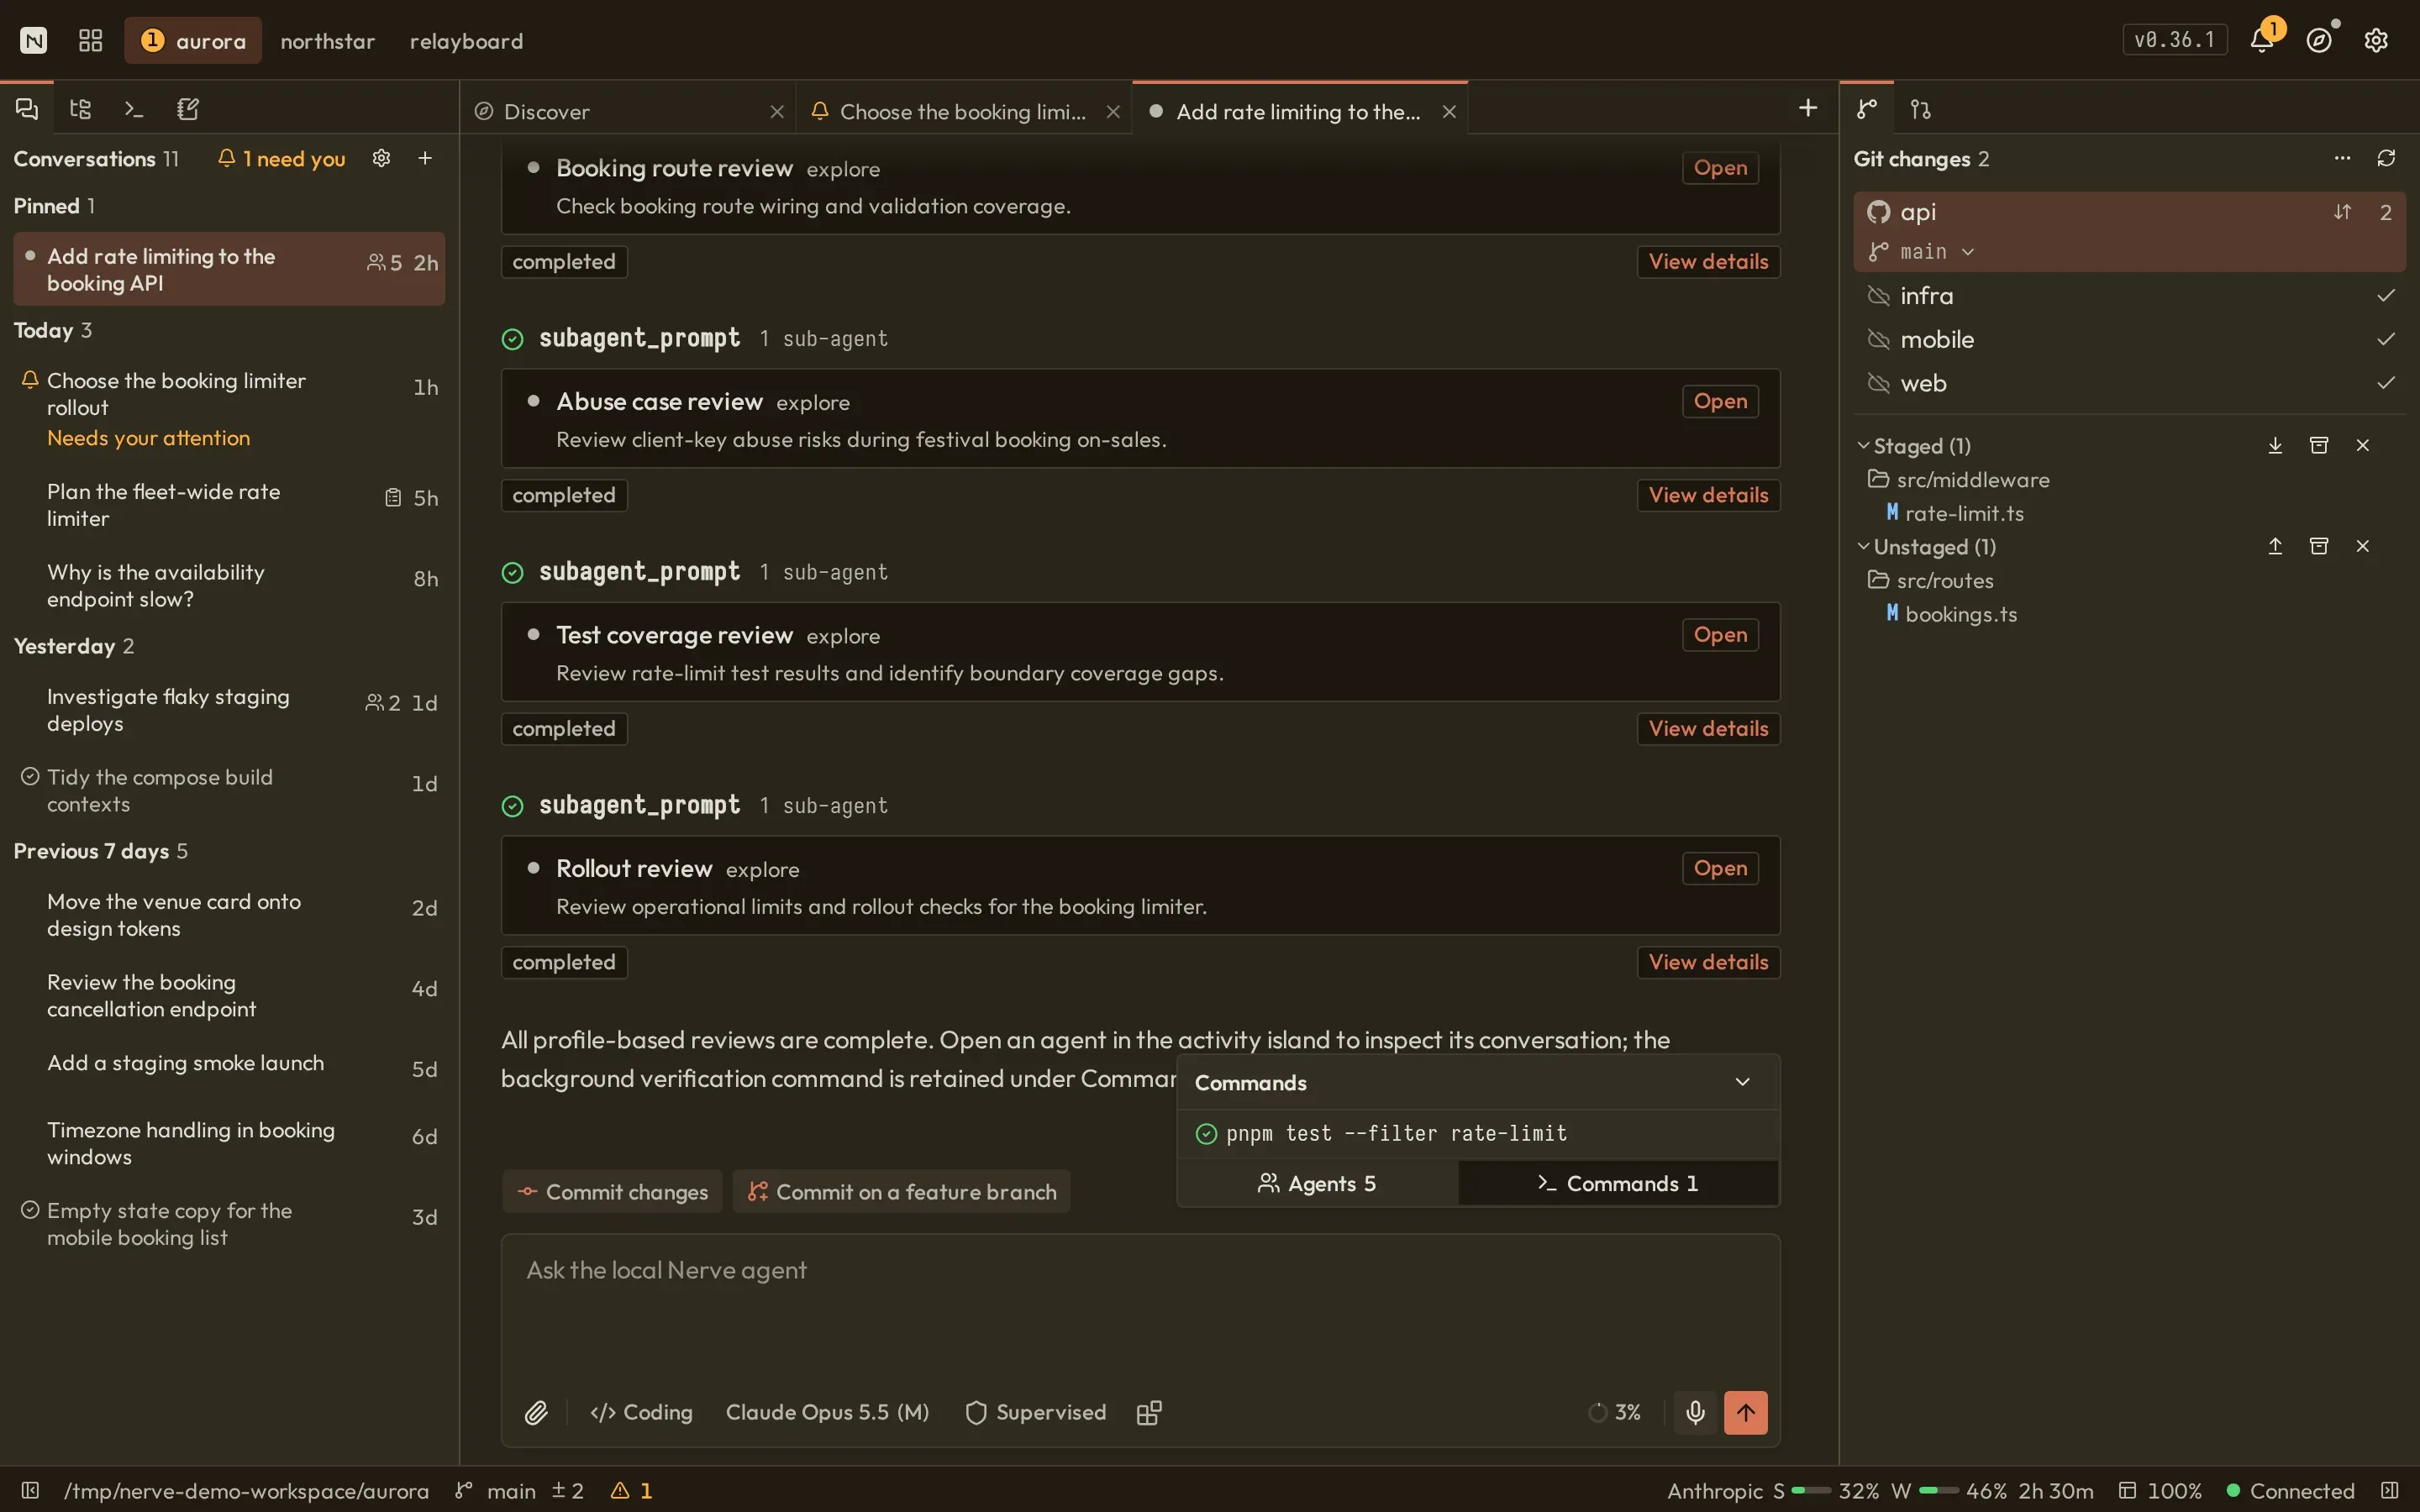This screenshot has height=1512, width=2420.
Task: Open the workspace grid overview icon
Action: pos(91,40)
